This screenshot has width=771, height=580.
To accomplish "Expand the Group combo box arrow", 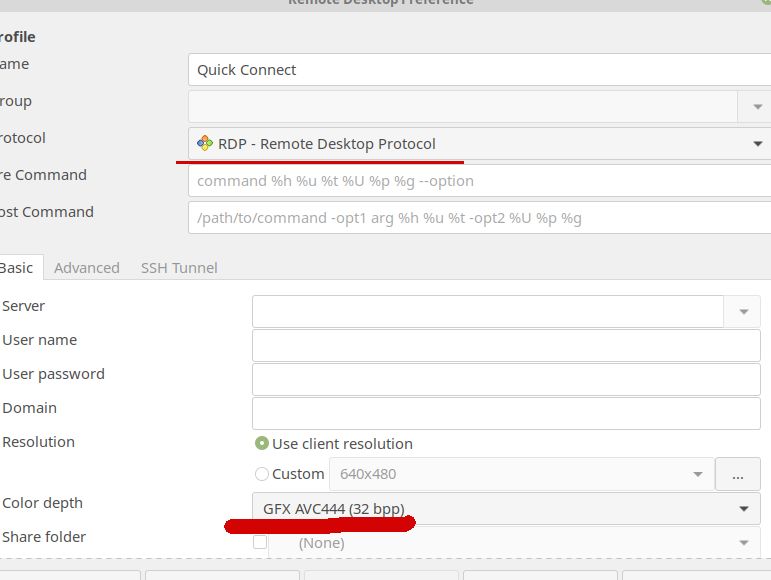I will (757, 107).
